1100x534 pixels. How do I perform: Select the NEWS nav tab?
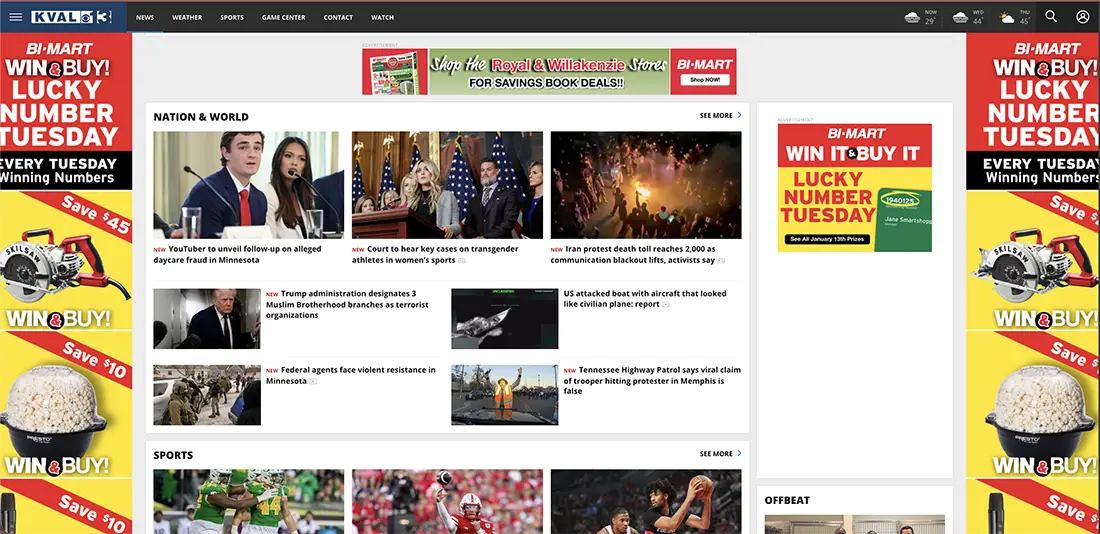click(145, 18)
